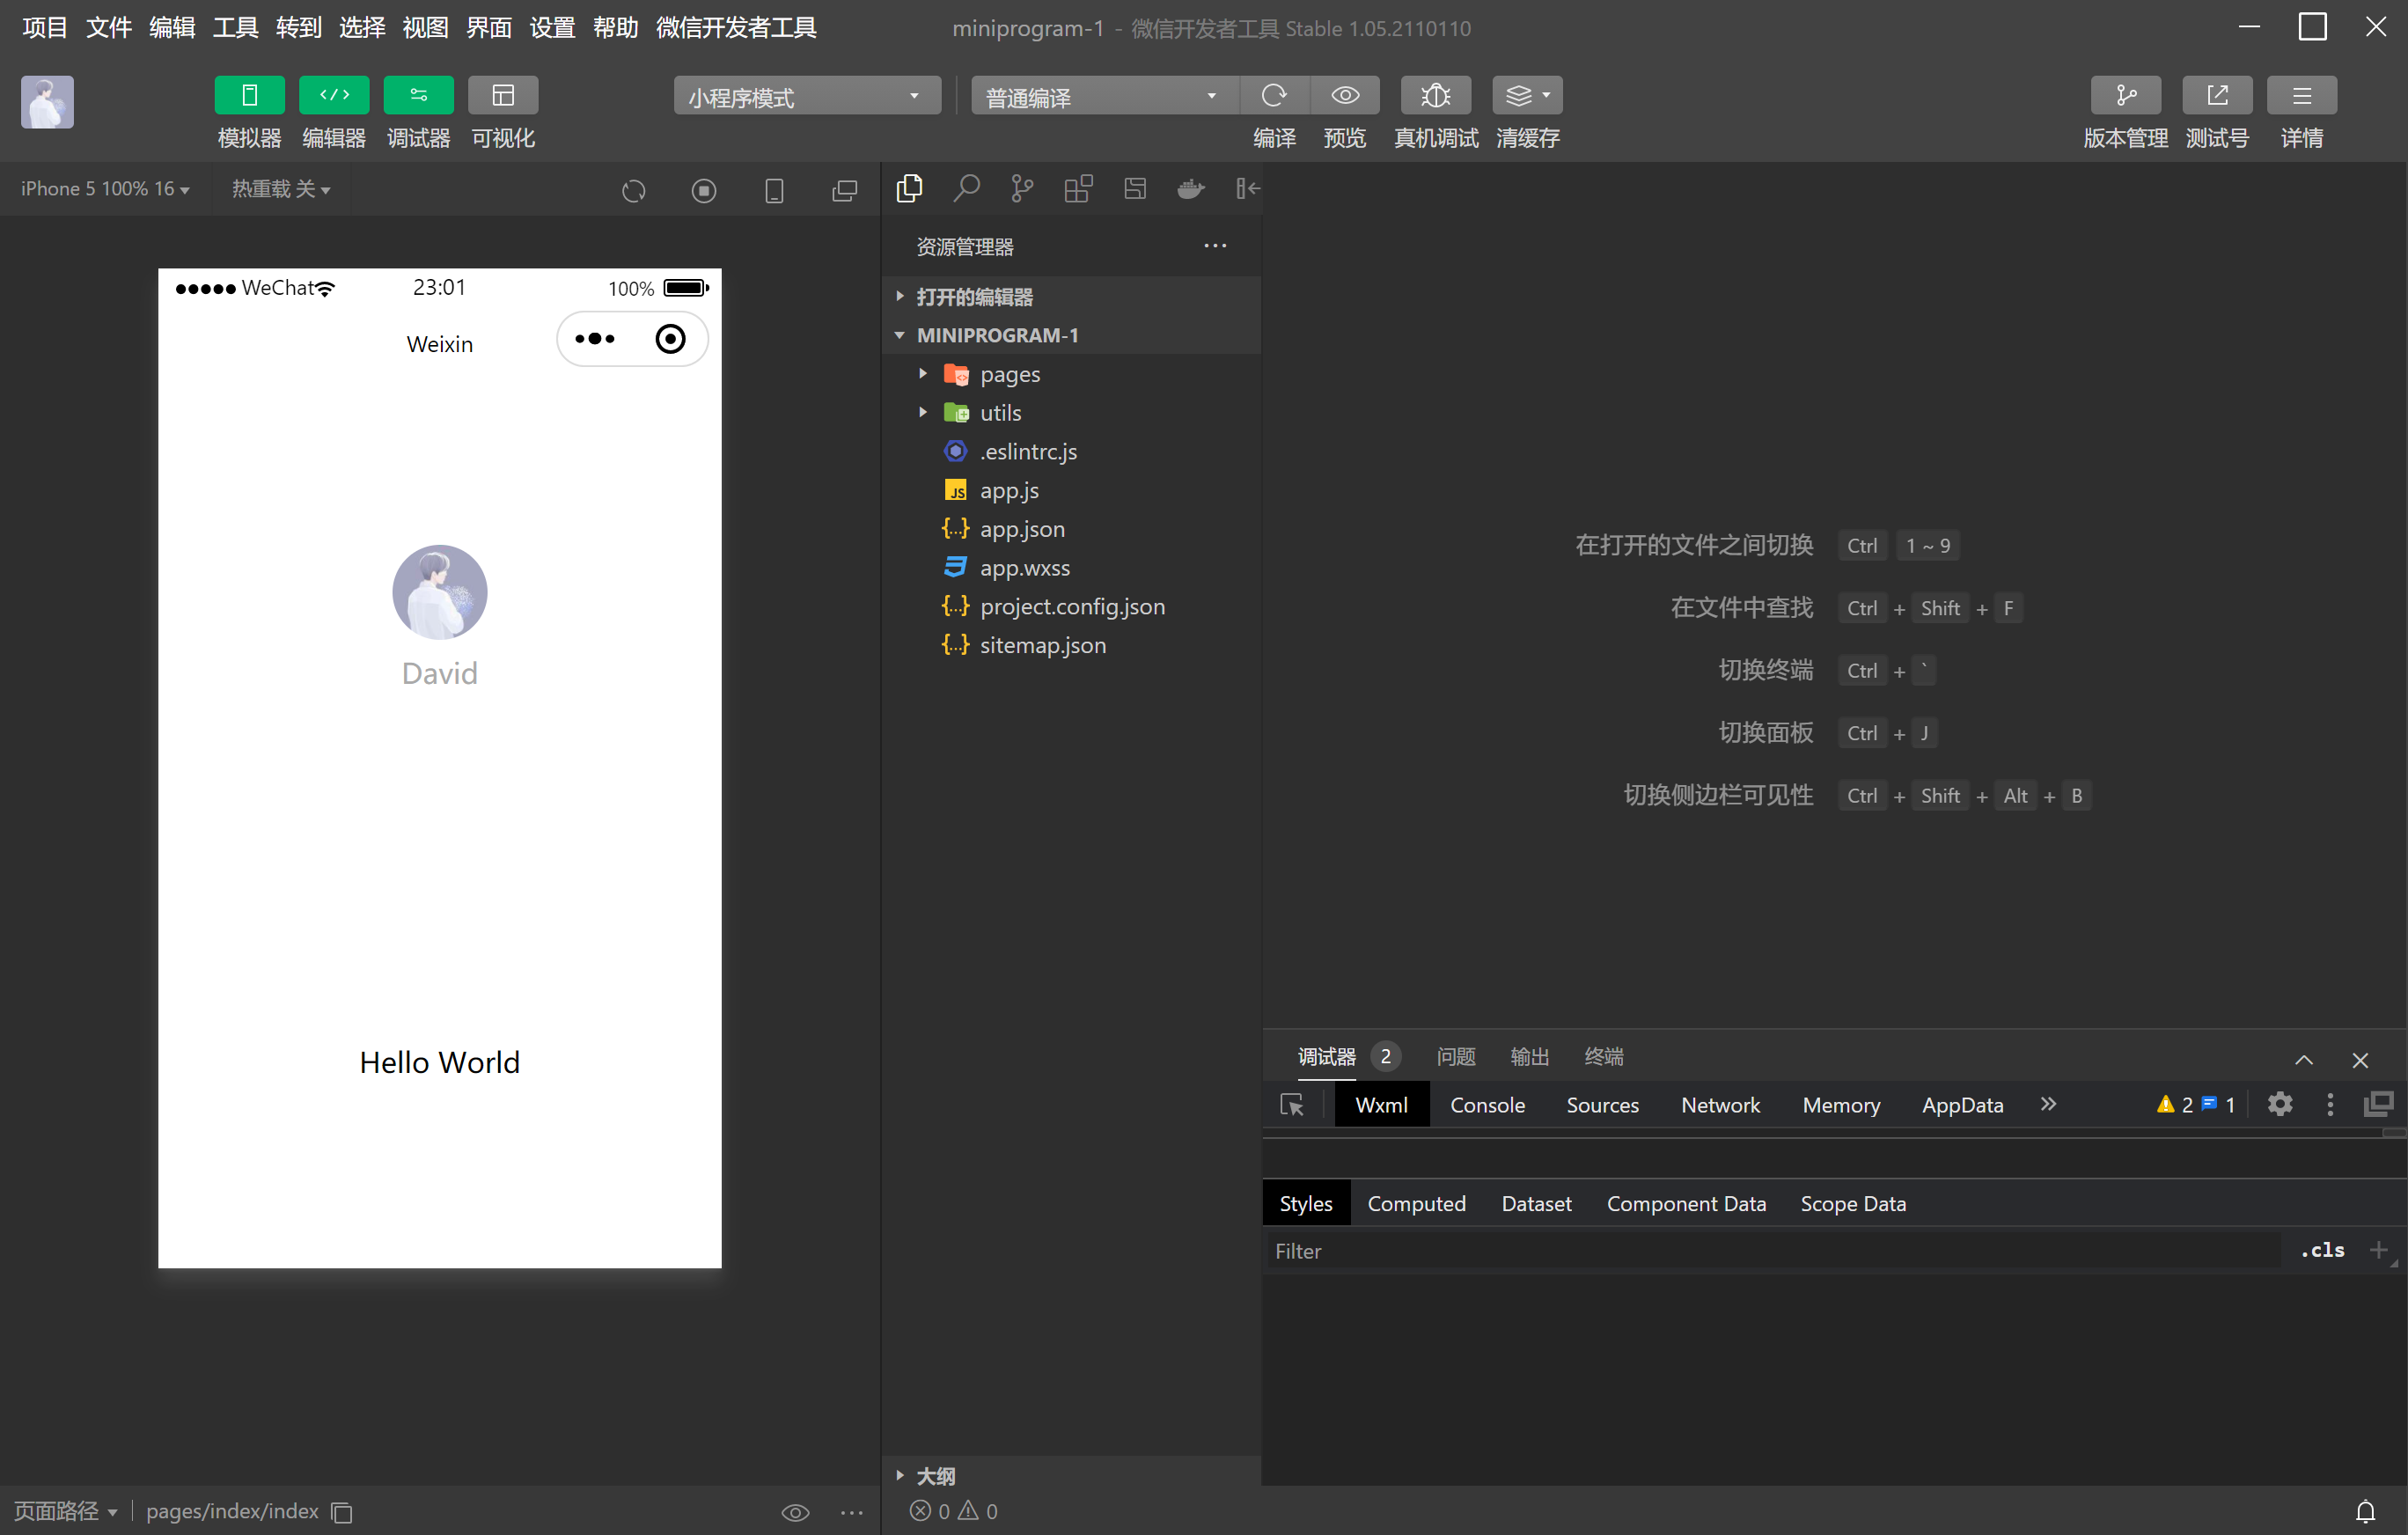Click the real device debugging bug icon
The height and width of the screenshot is (1535, 2408).
click(x=1435, y=96)
